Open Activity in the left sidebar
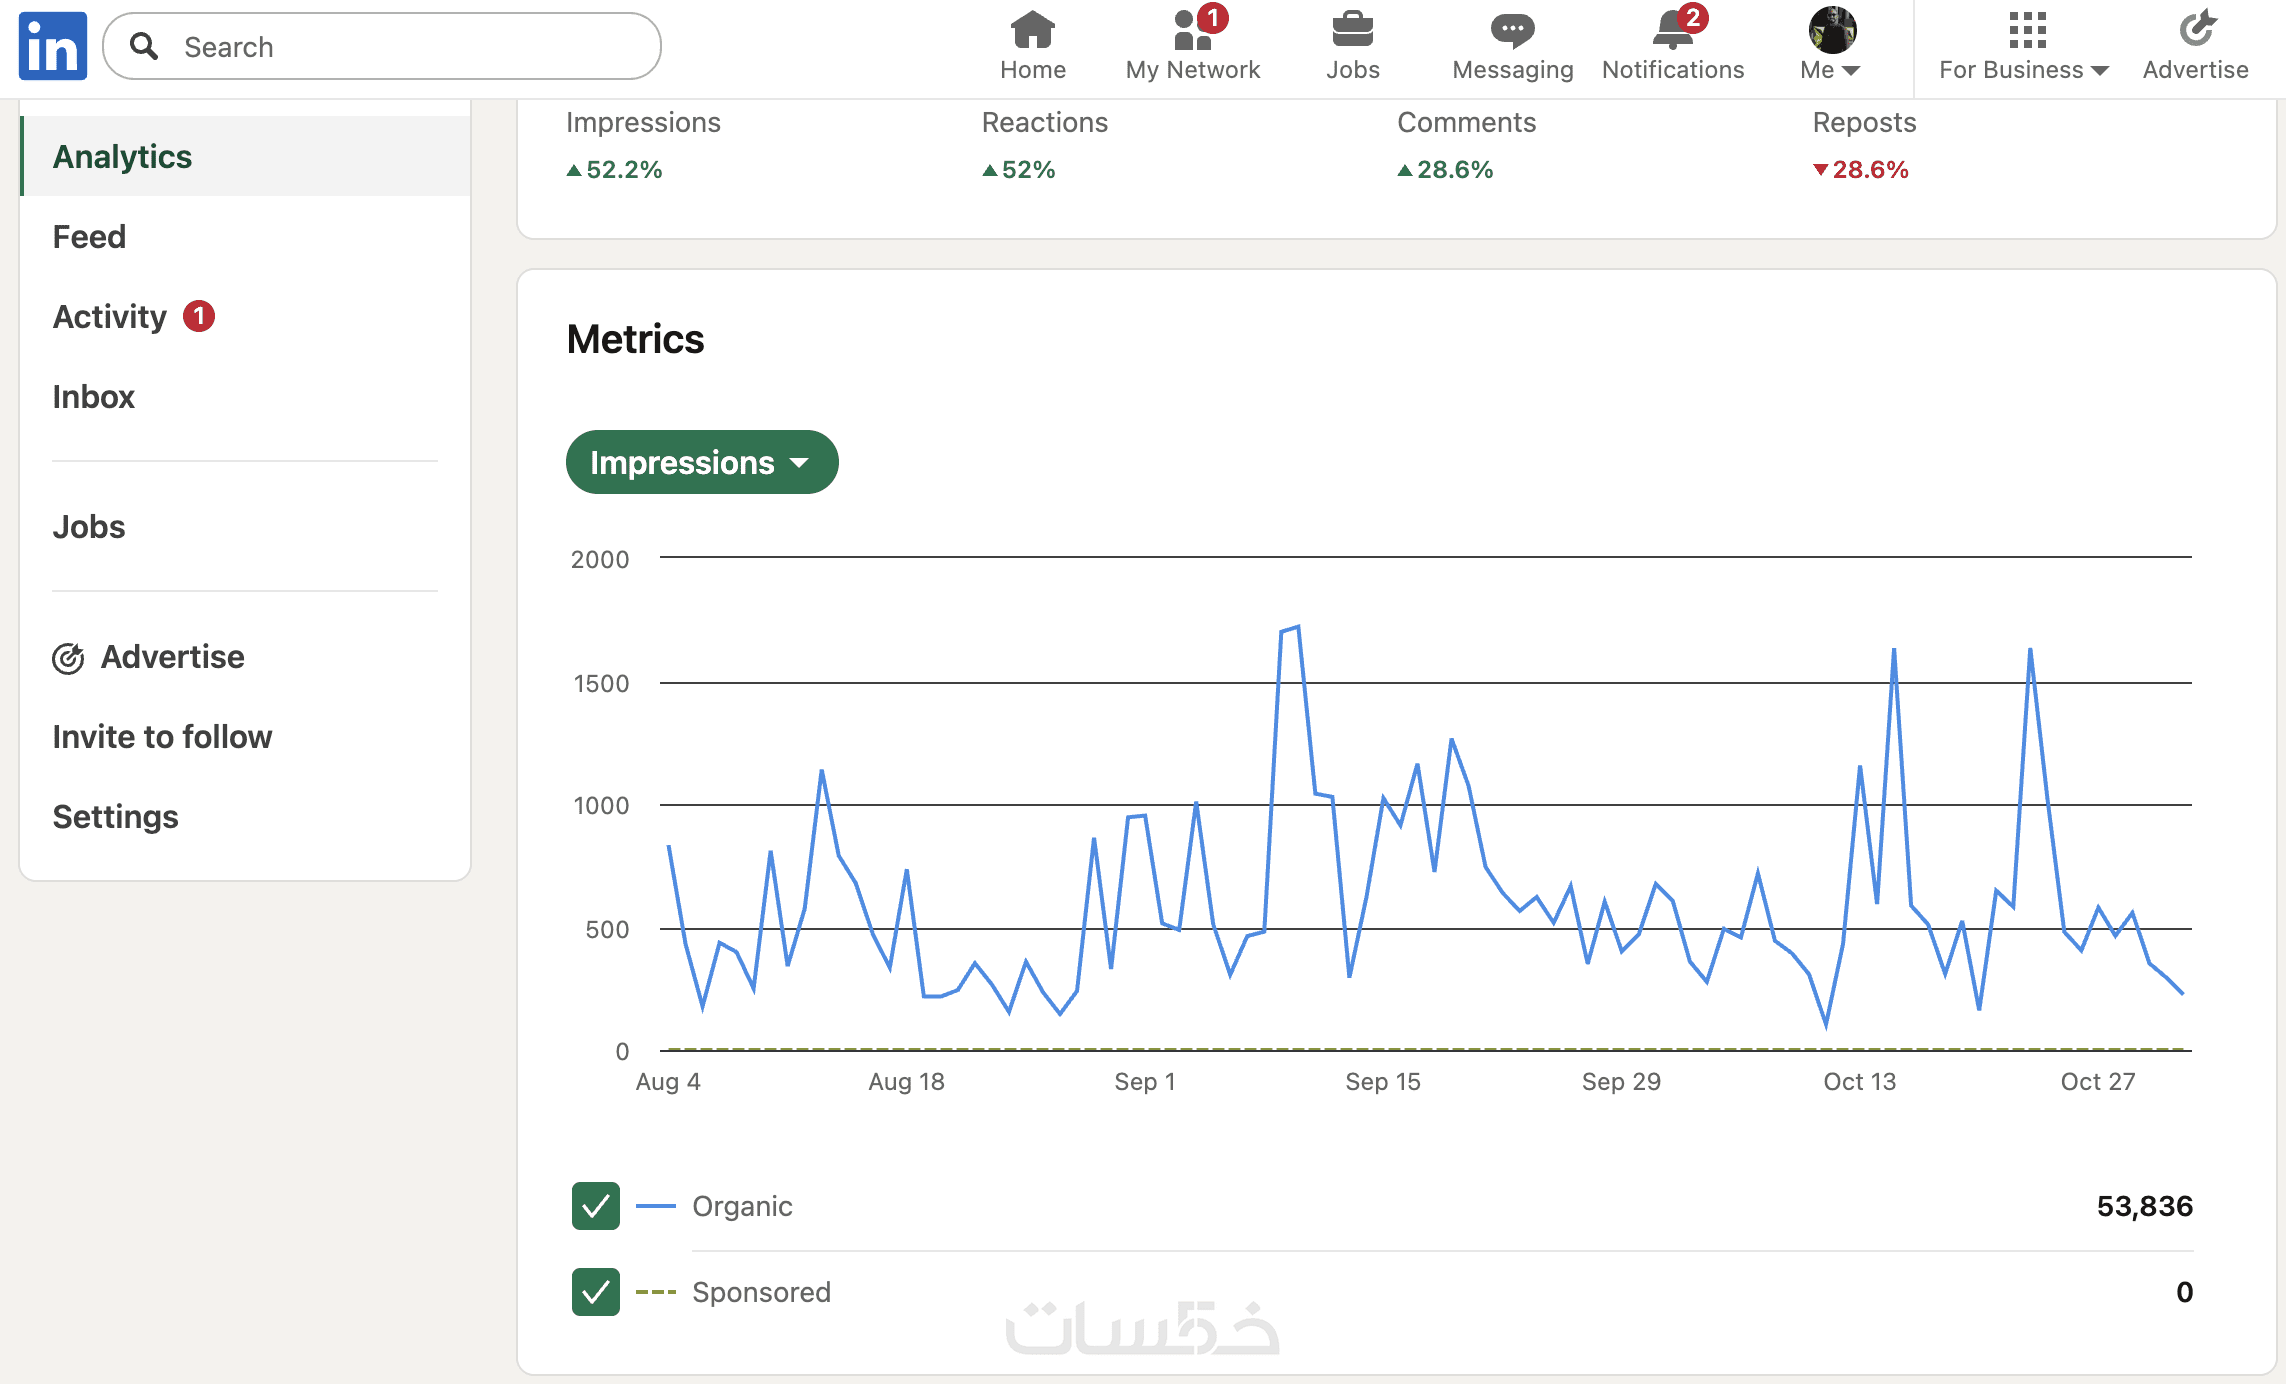The width and height of the screenshot is (2286, 1384). pos(110,317)
